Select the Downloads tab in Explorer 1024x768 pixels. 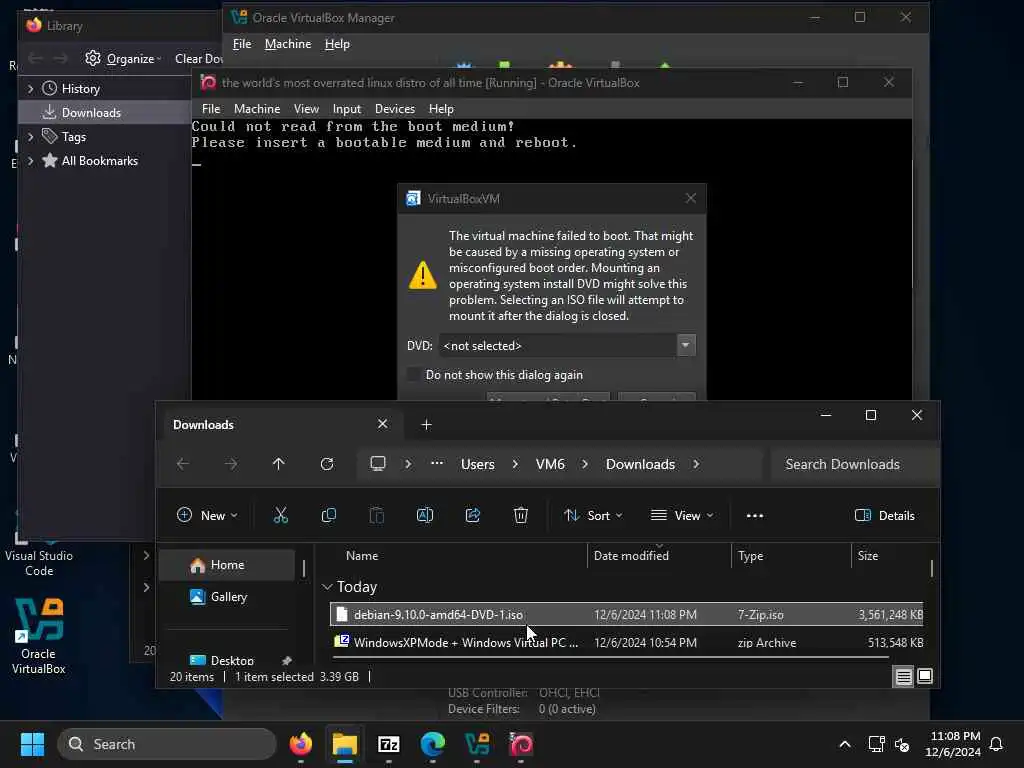(x=281, y=424)
